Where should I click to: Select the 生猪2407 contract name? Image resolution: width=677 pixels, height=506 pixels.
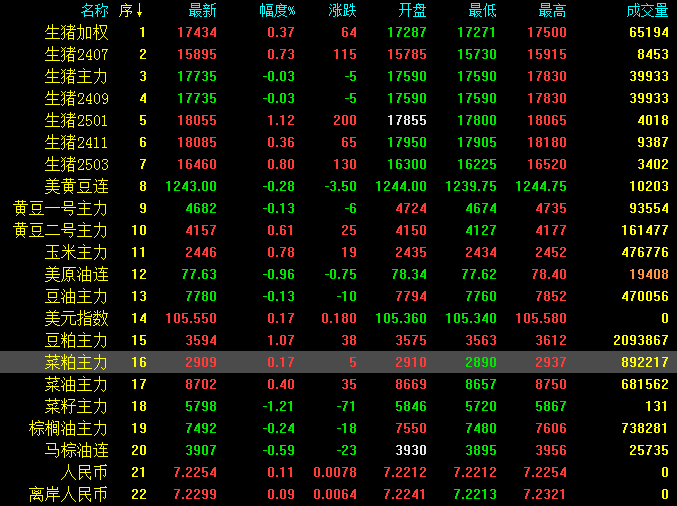pos(76,54)
